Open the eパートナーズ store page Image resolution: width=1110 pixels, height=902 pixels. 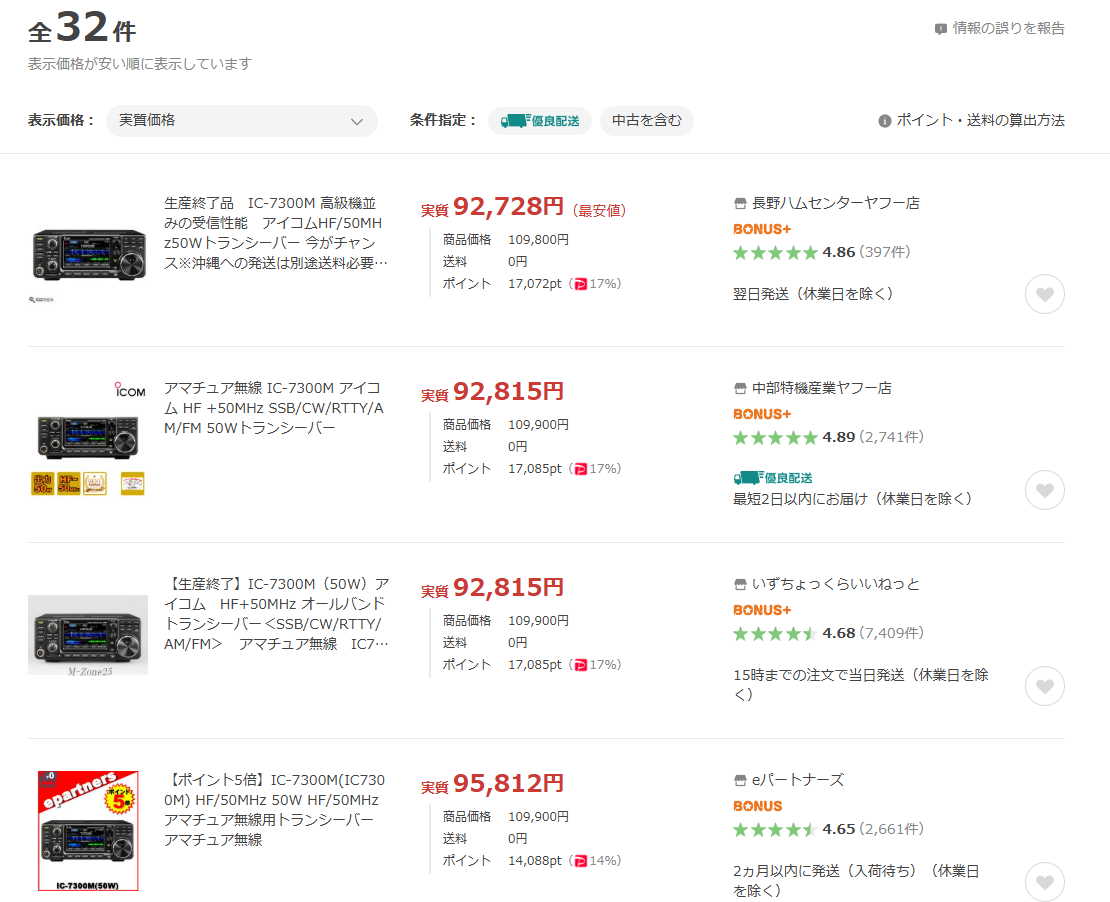tap(797, 780)
